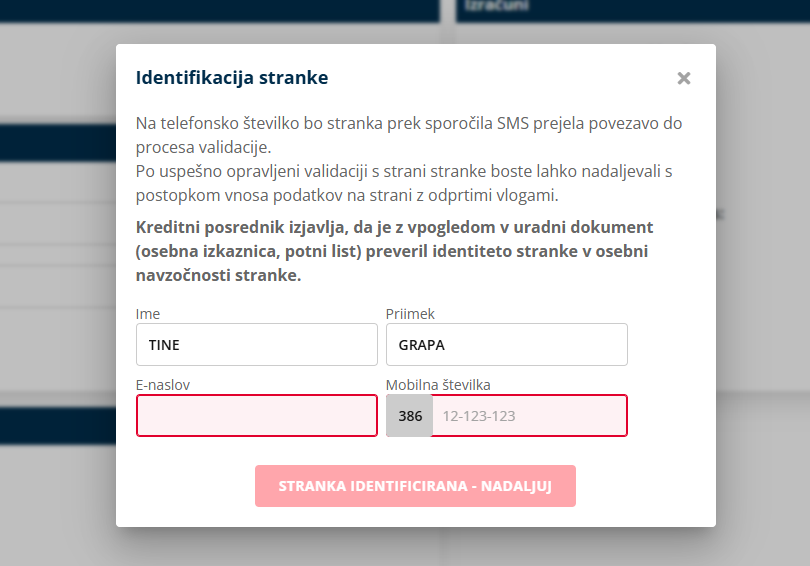Click the Ime field label
The image size is (810, 566).
pyautogui.click(x=148, y=314)
